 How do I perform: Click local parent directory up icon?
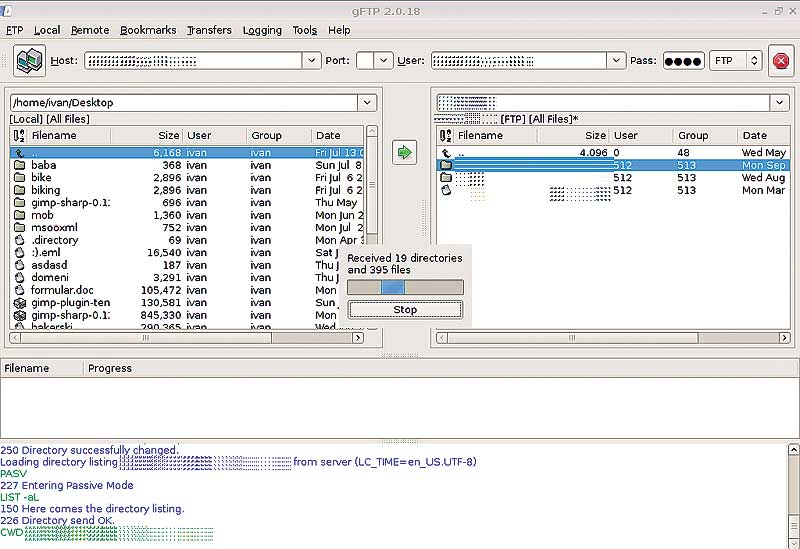click(x=19, y=153)
